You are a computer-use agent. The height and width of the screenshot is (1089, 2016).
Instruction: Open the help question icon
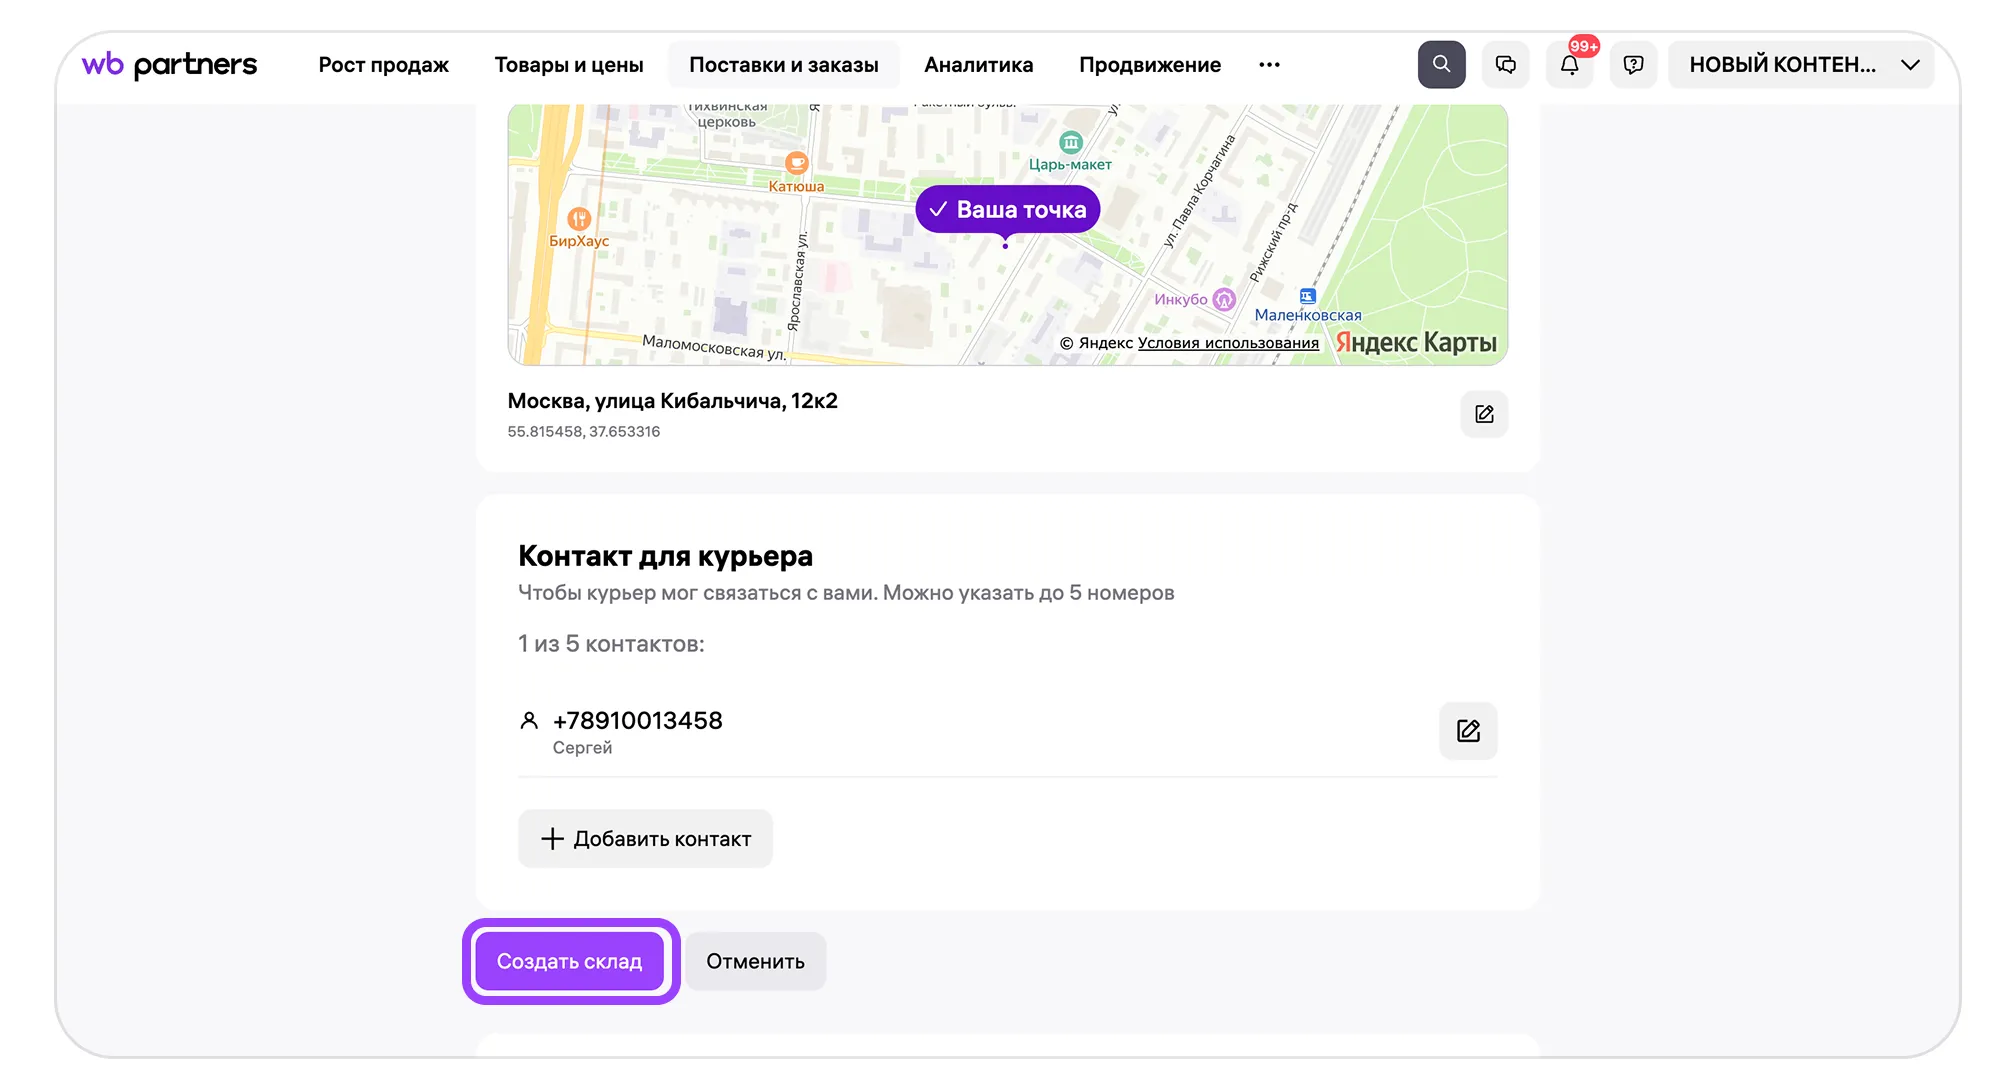click(x=1633, y=65)
